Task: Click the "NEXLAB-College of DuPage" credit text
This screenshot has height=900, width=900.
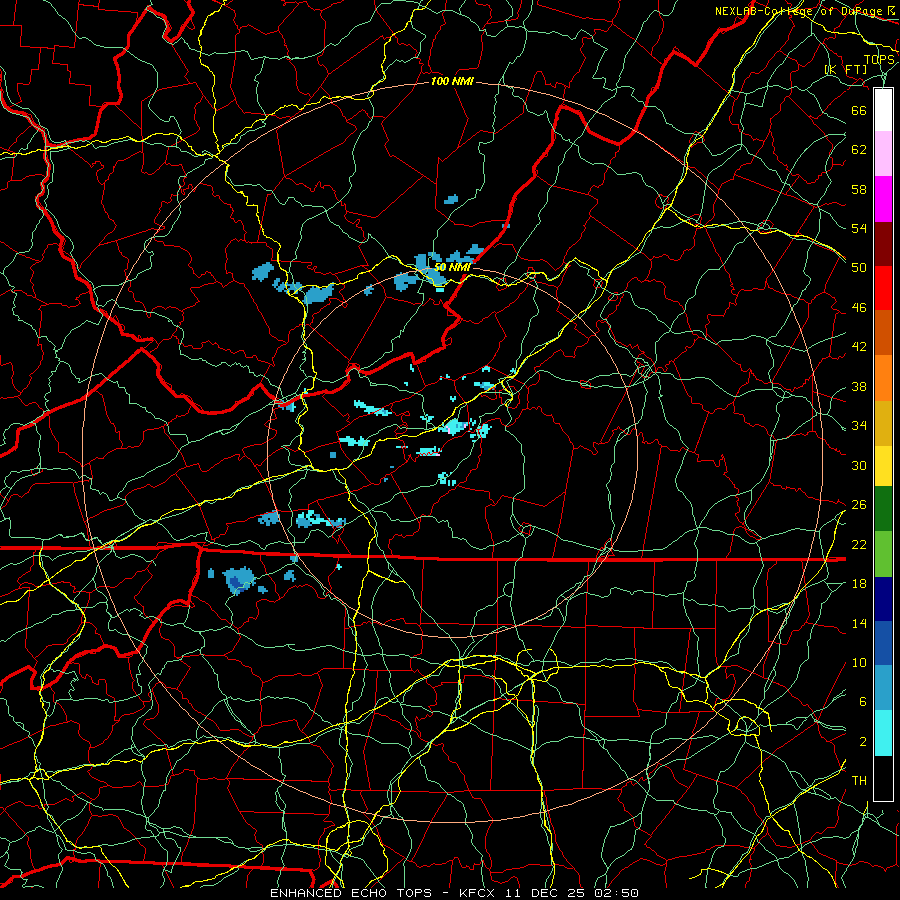Action: 799,11
